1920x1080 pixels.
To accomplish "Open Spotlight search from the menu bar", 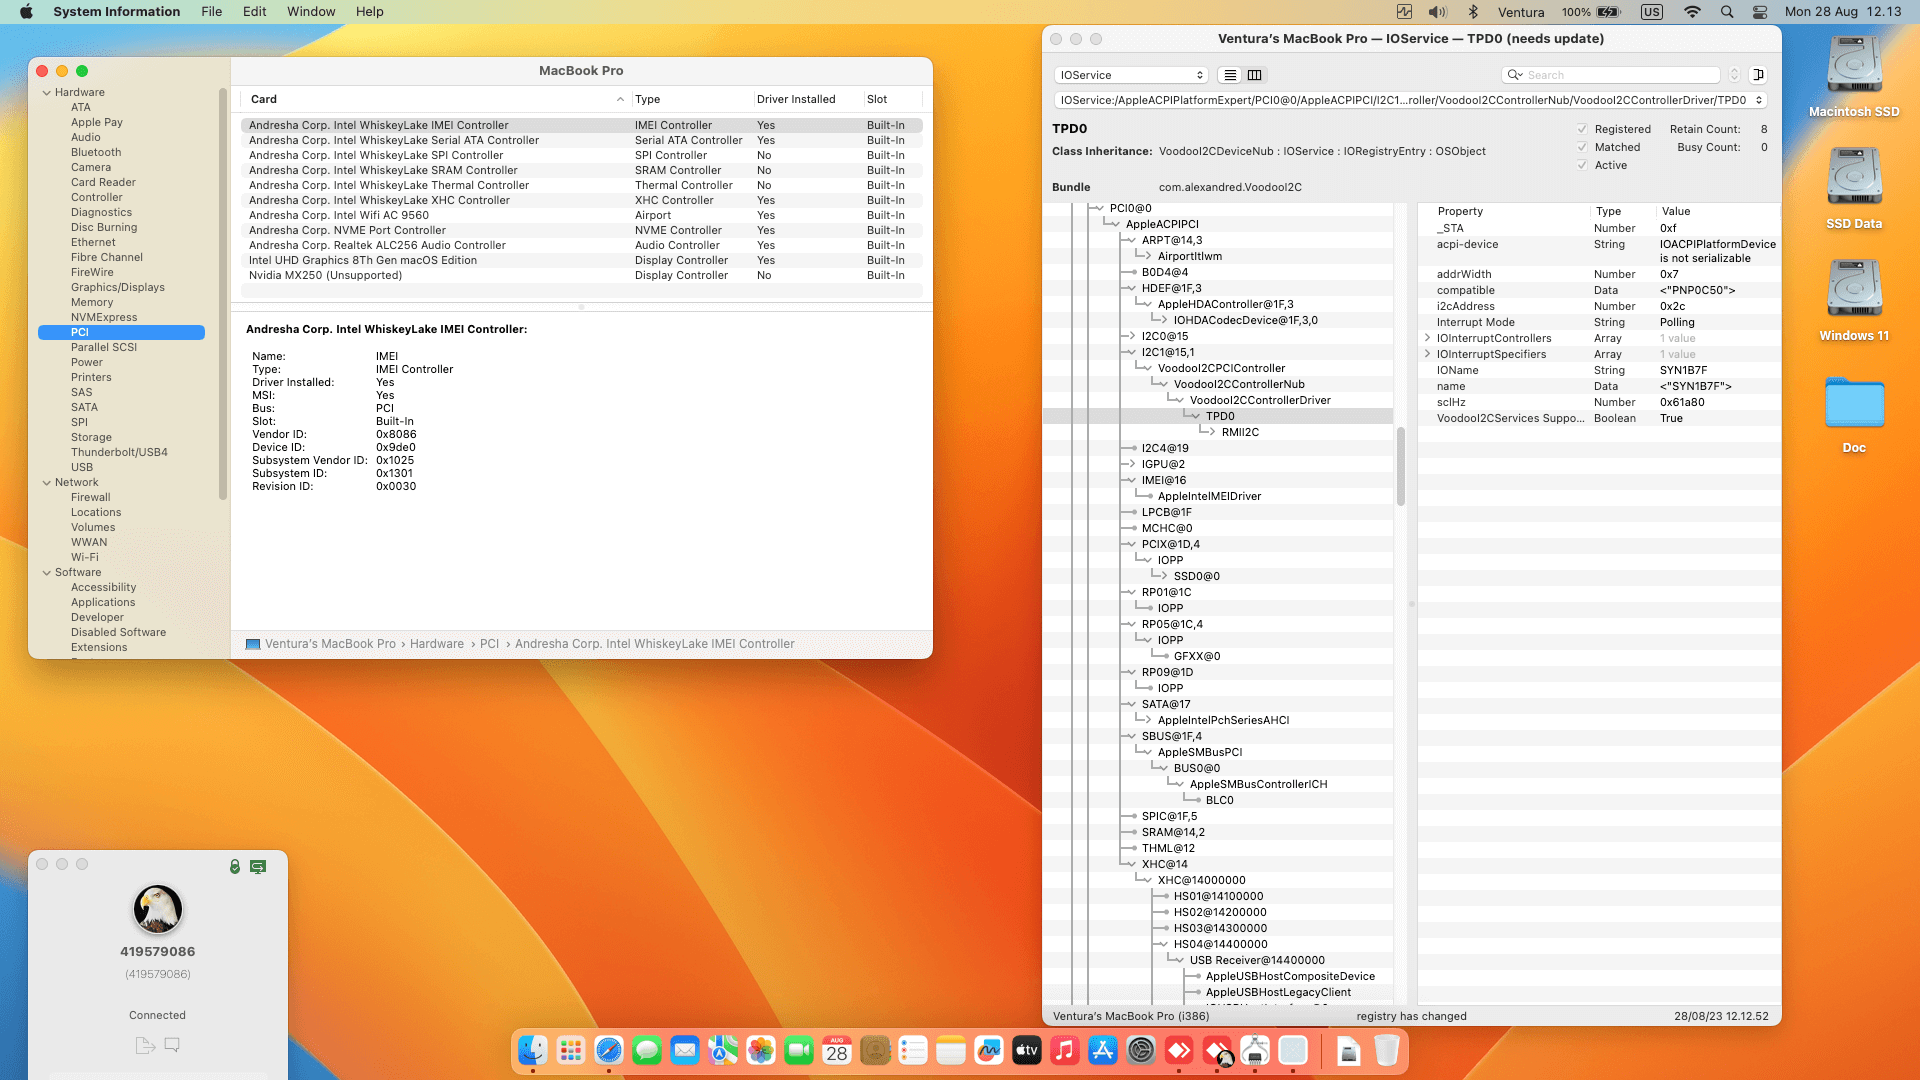I will coord(1727,12).
